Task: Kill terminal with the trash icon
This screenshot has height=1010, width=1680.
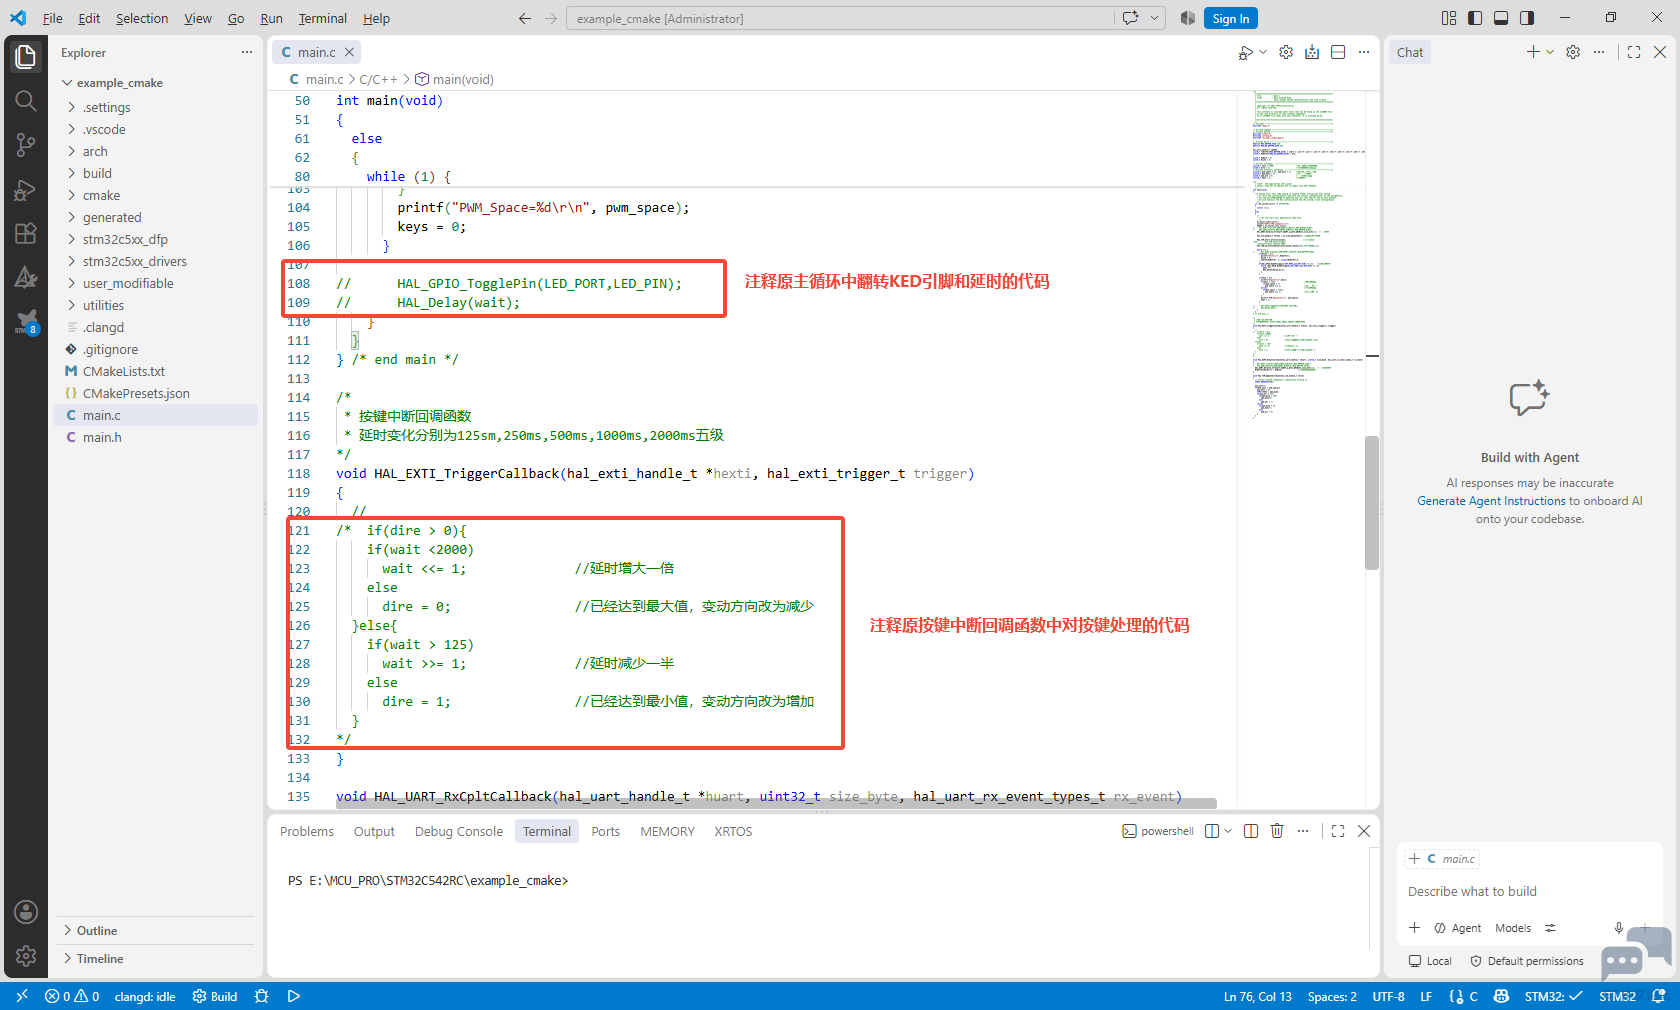Action: [1277, 831]
